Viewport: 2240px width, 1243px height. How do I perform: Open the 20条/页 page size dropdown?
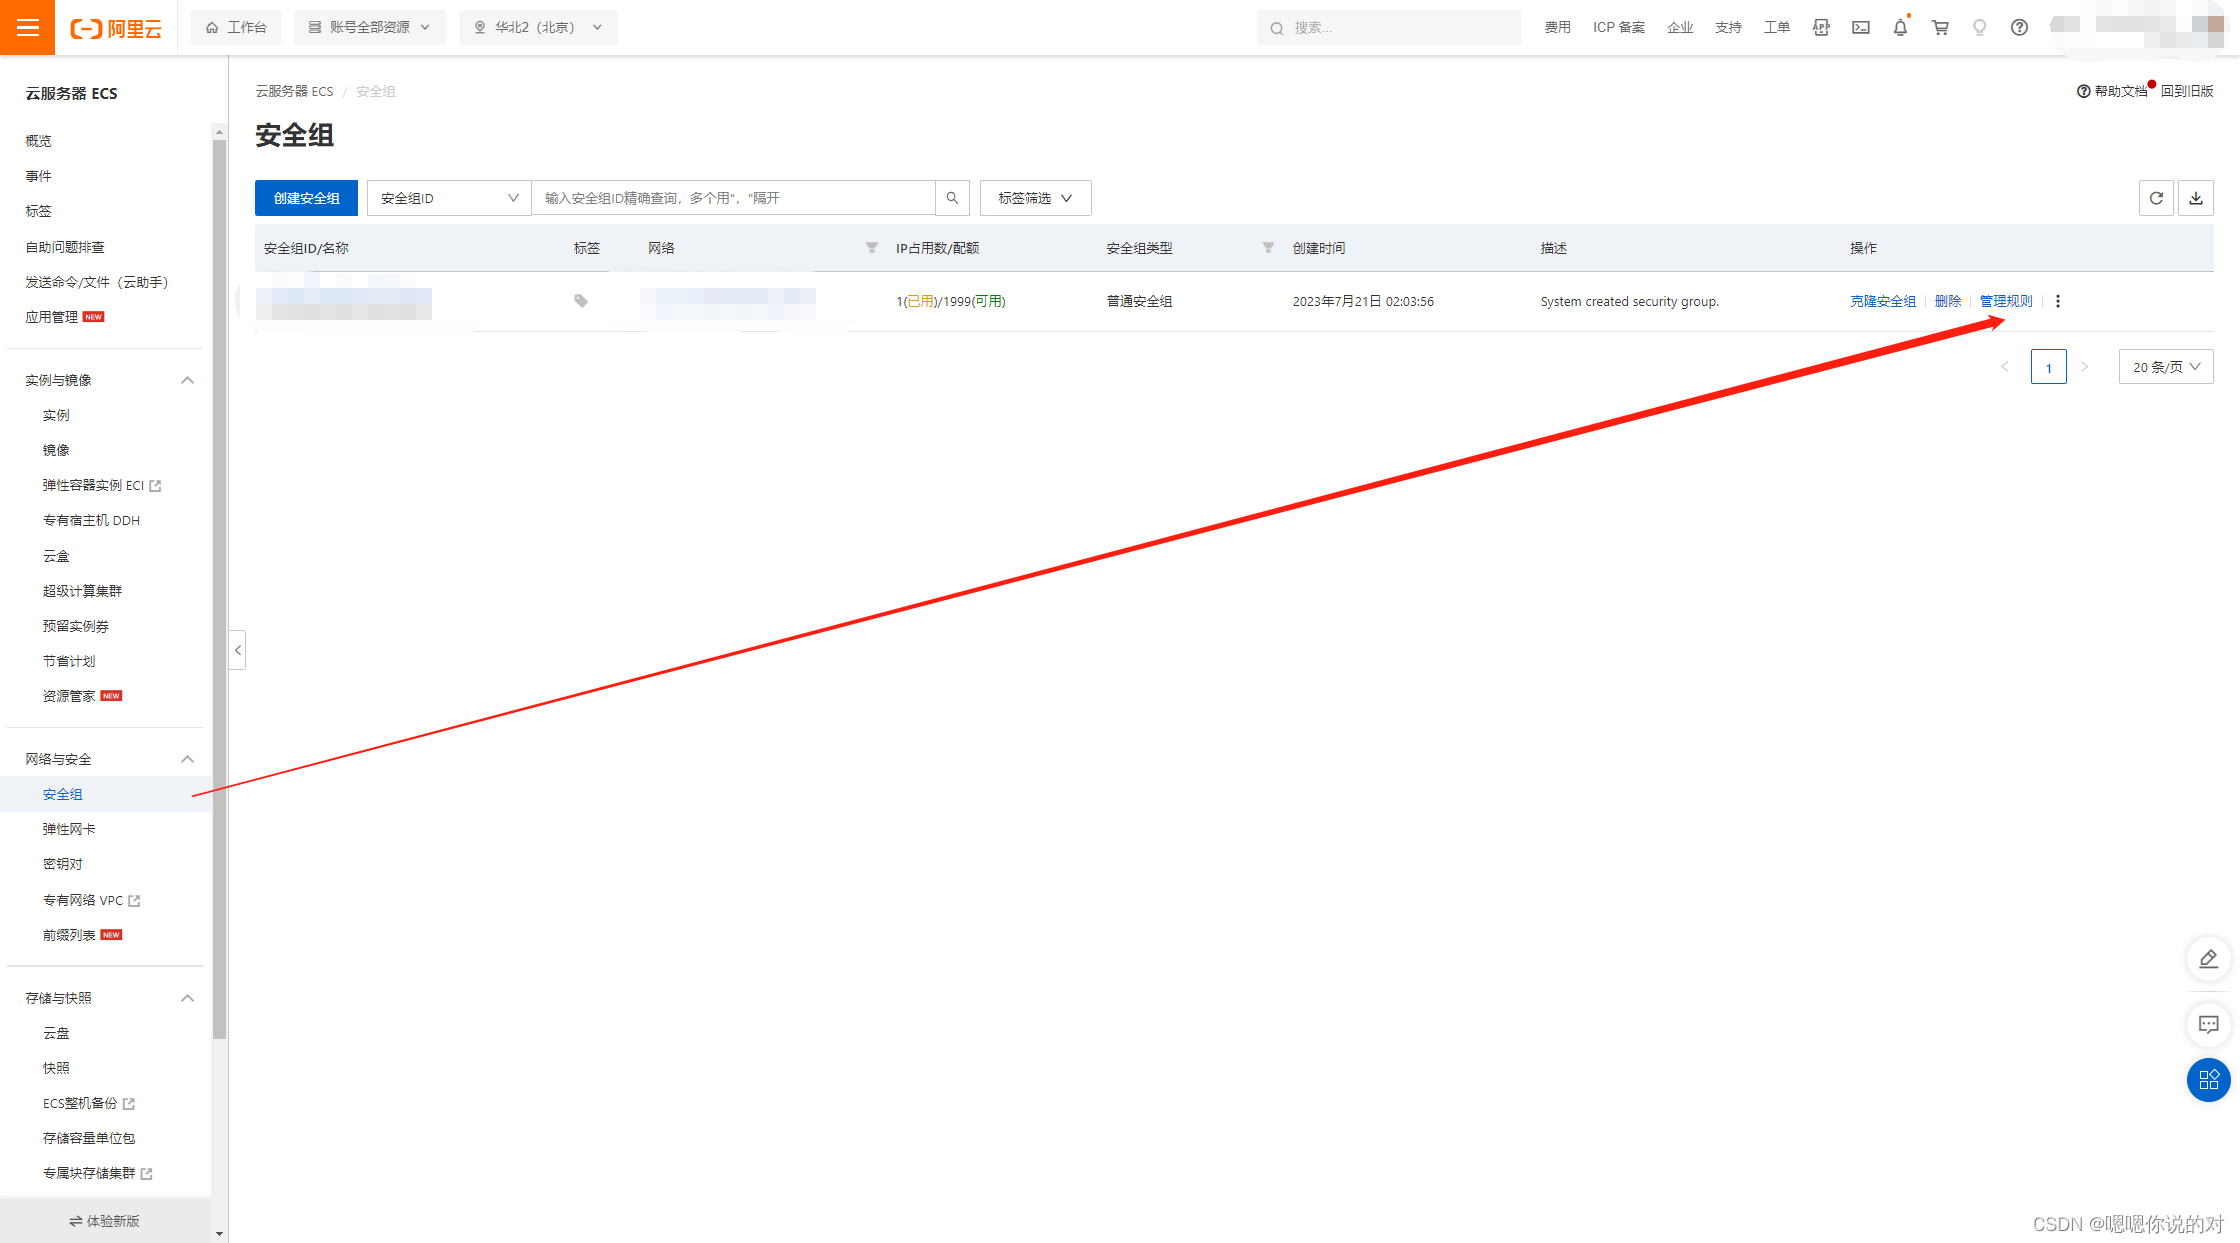[x=2165, y=367]
